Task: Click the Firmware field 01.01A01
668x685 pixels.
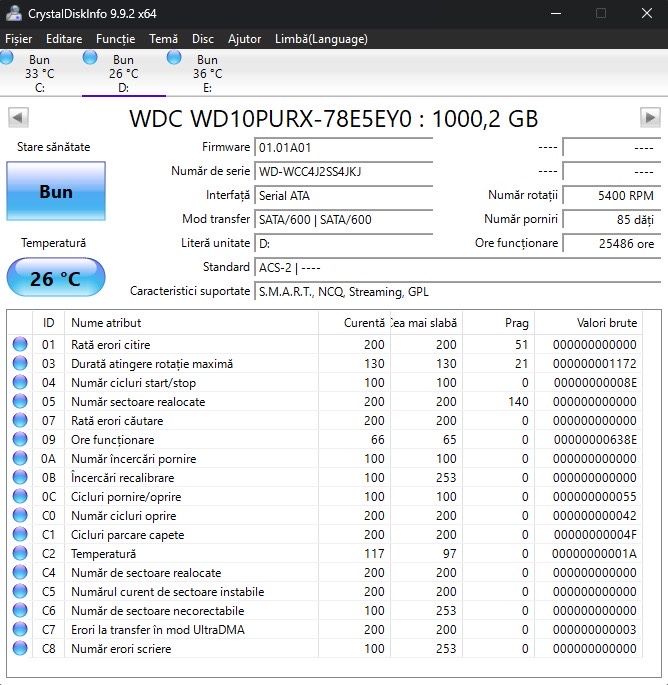Action: tap(344, 148)
